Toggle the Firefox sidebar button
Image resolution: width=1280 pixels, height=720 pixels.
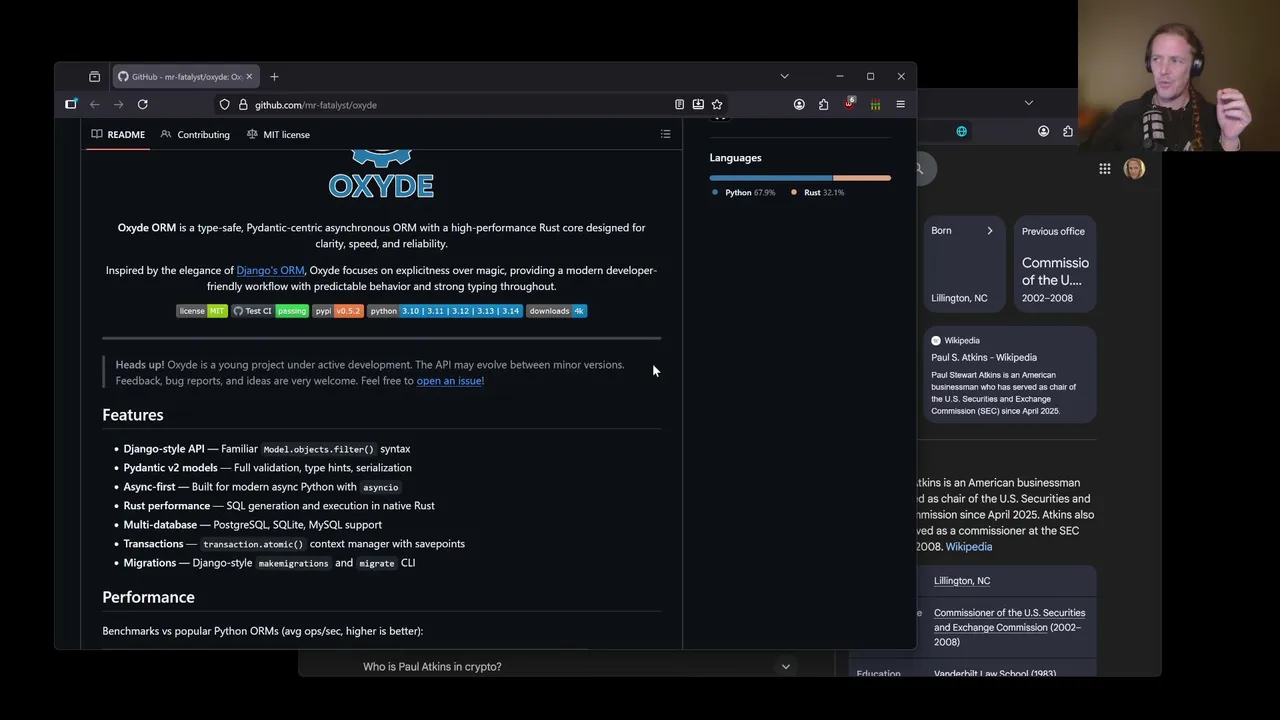point(71,104)
